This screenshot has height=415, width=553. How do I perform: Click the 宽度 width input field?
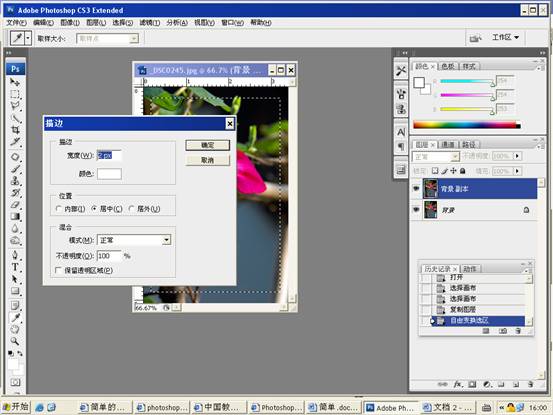coord(109,155)
